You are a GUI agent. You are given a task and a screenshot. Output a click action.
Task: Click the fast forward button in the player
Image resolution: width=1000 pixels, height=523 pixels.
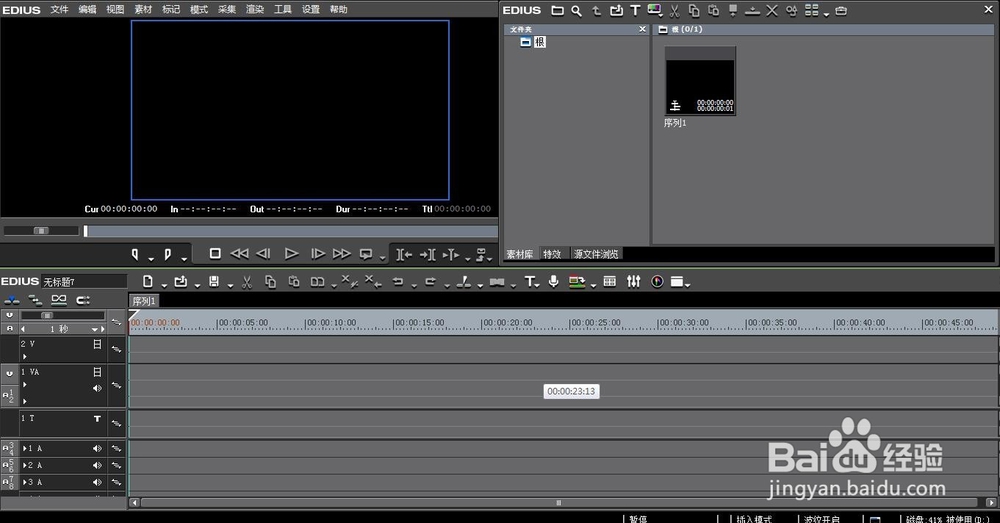pyautogui.click(x=342, y=254)
